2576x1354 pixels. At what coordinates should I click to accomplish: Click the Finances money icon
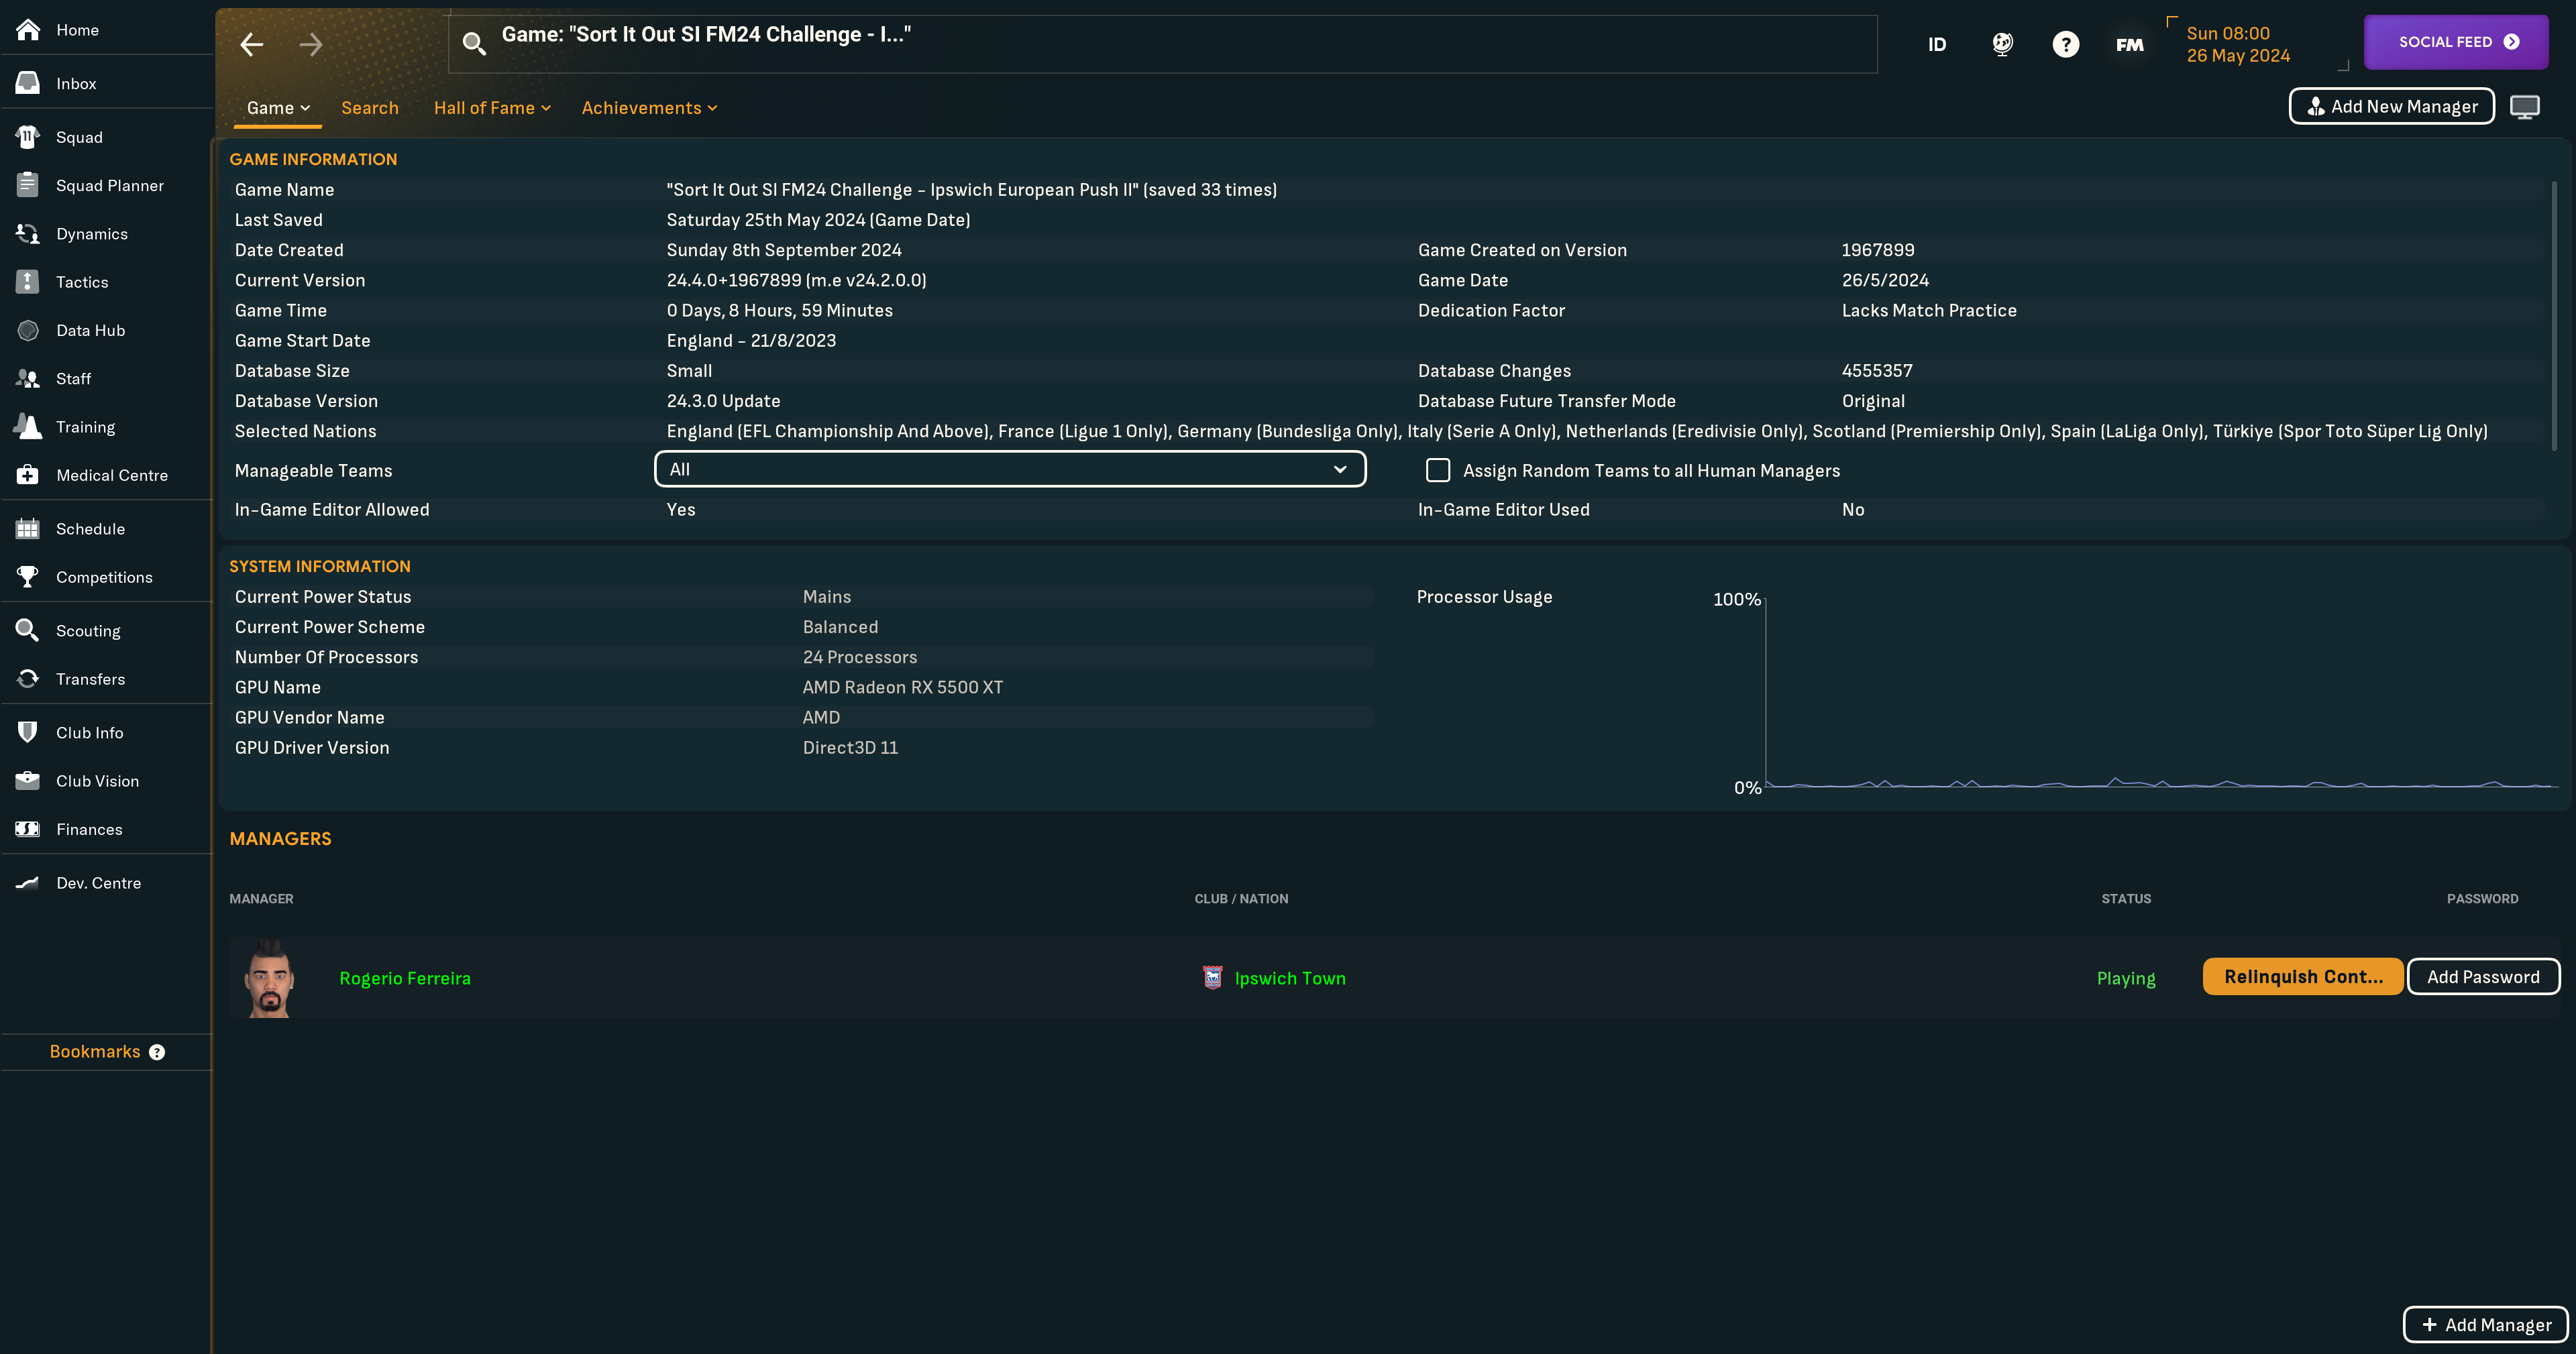click(x=28, y=829)
